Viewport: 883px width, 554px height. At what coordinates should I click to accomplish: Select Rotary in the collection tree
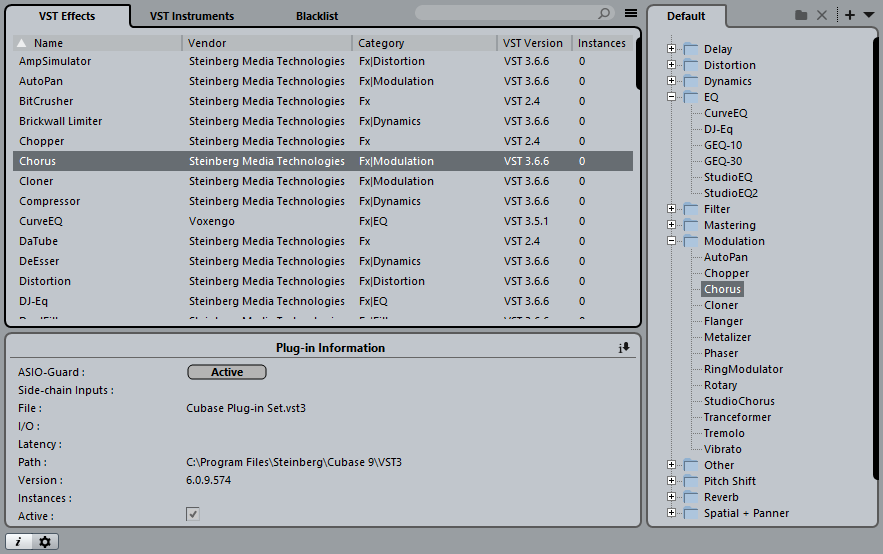[x=720, y=385]
